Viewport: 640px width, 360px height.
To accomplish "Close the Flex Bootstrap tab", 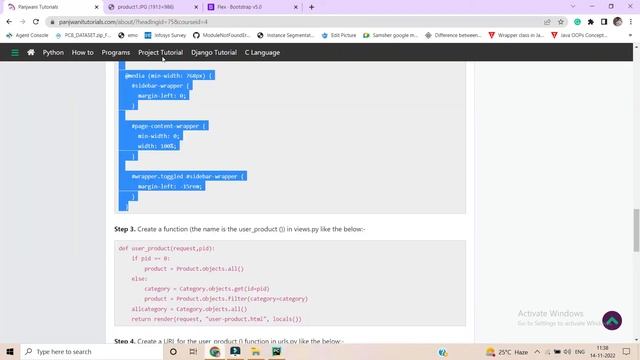I will click(296, 7).
